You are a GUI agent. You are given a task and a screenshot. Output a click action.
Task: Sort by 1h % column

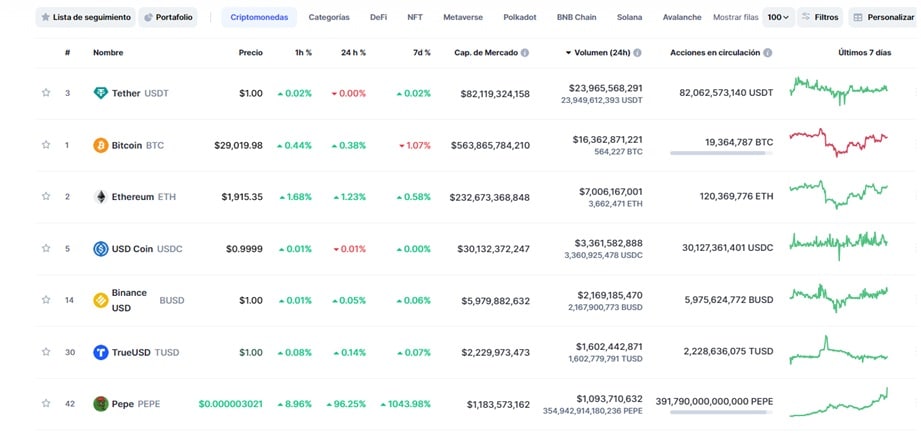pos(303,53)
